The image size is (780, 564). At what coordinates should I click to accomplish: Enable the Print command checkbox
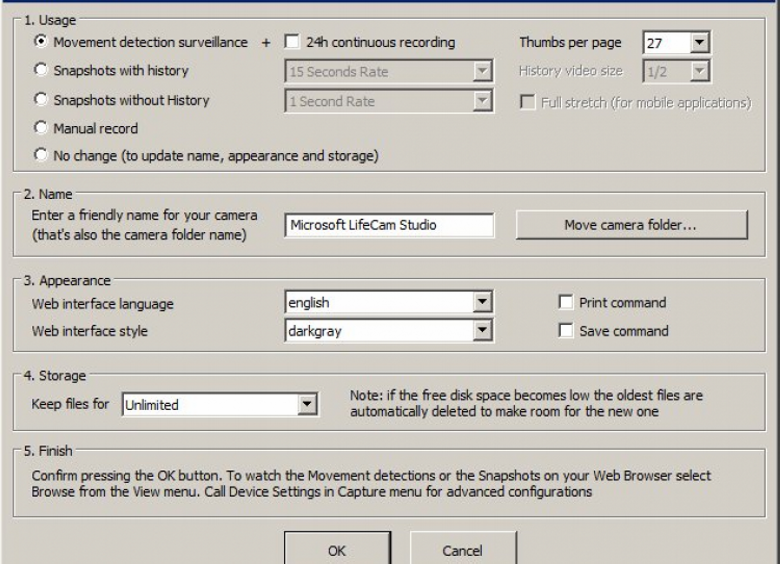[x=566, y=302]
